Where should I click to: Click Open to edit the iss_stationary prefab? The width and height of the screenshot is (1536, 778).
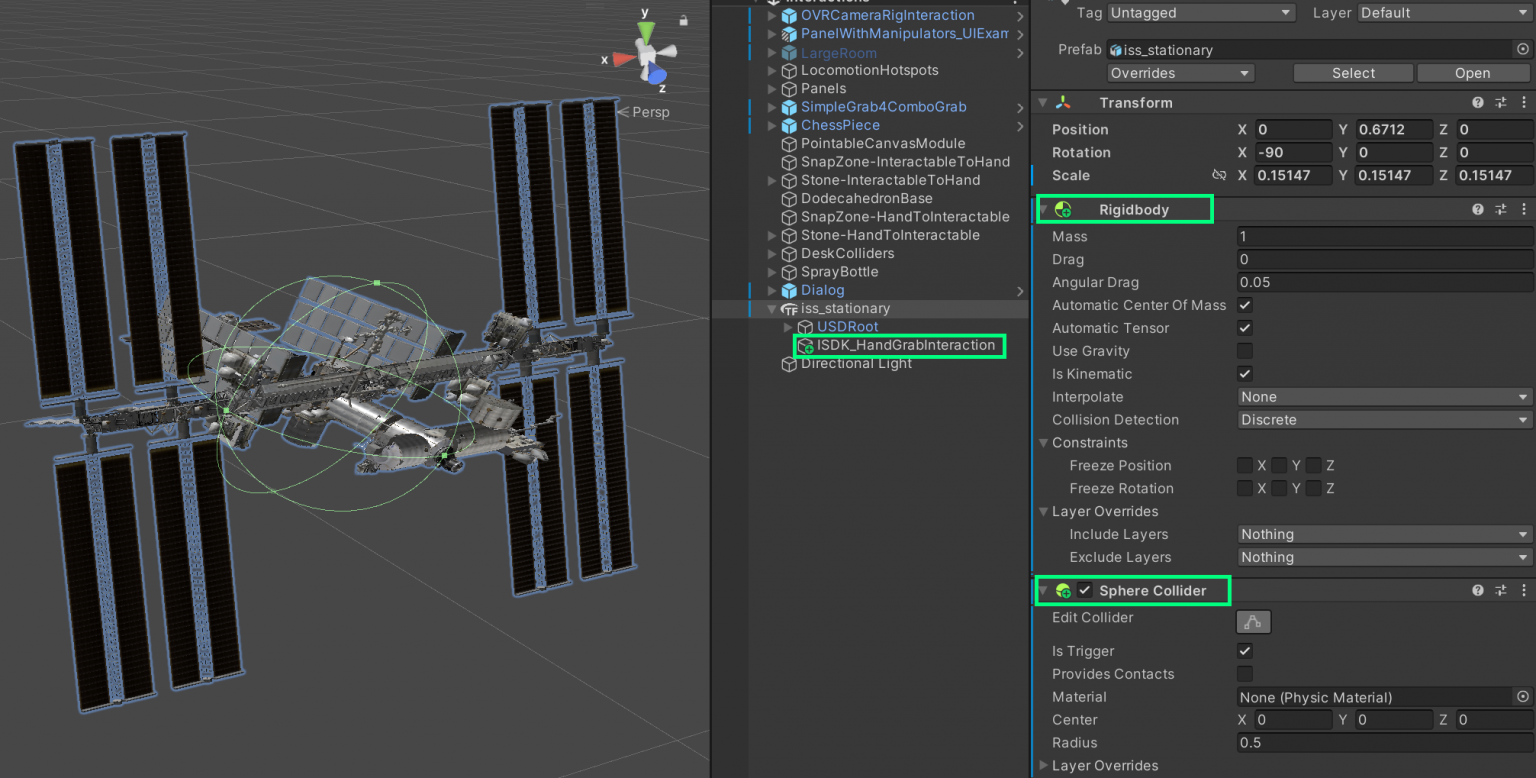(1472, 72)
